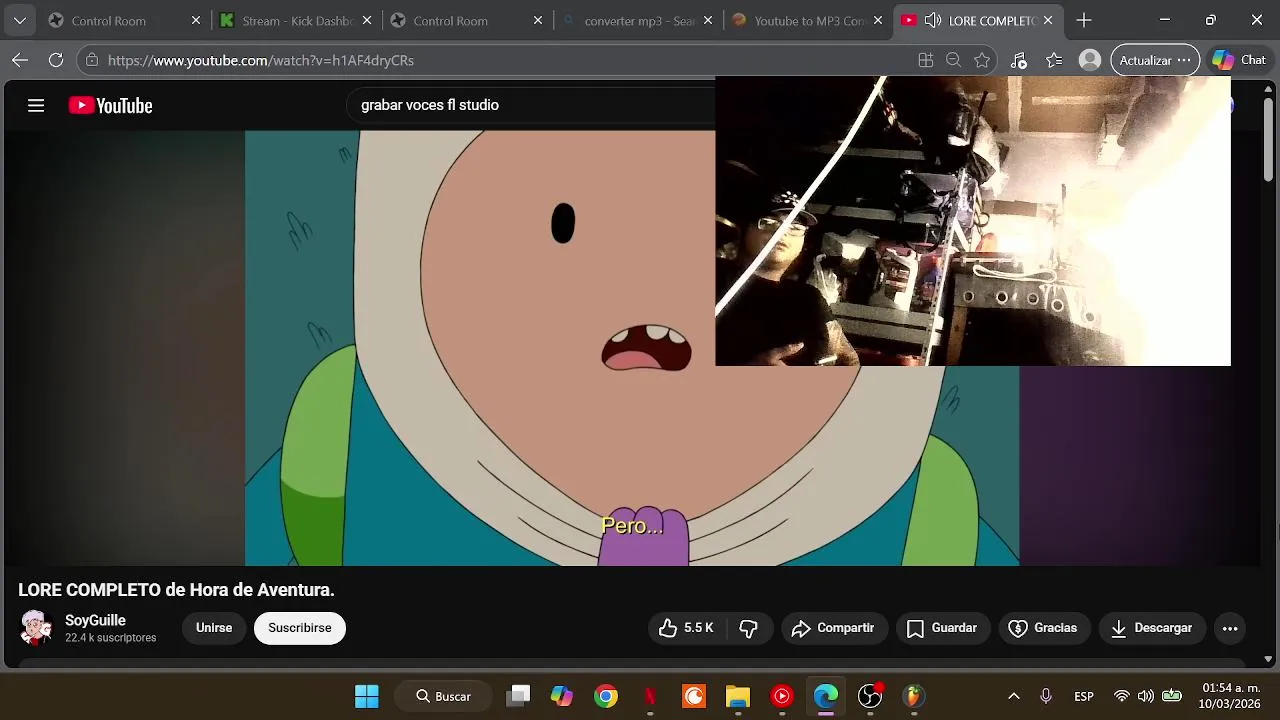Image resolution: width=1280 pixels, height=720 pixels.
Task: Open the Windows Start menu
Action: click(367, 696)
